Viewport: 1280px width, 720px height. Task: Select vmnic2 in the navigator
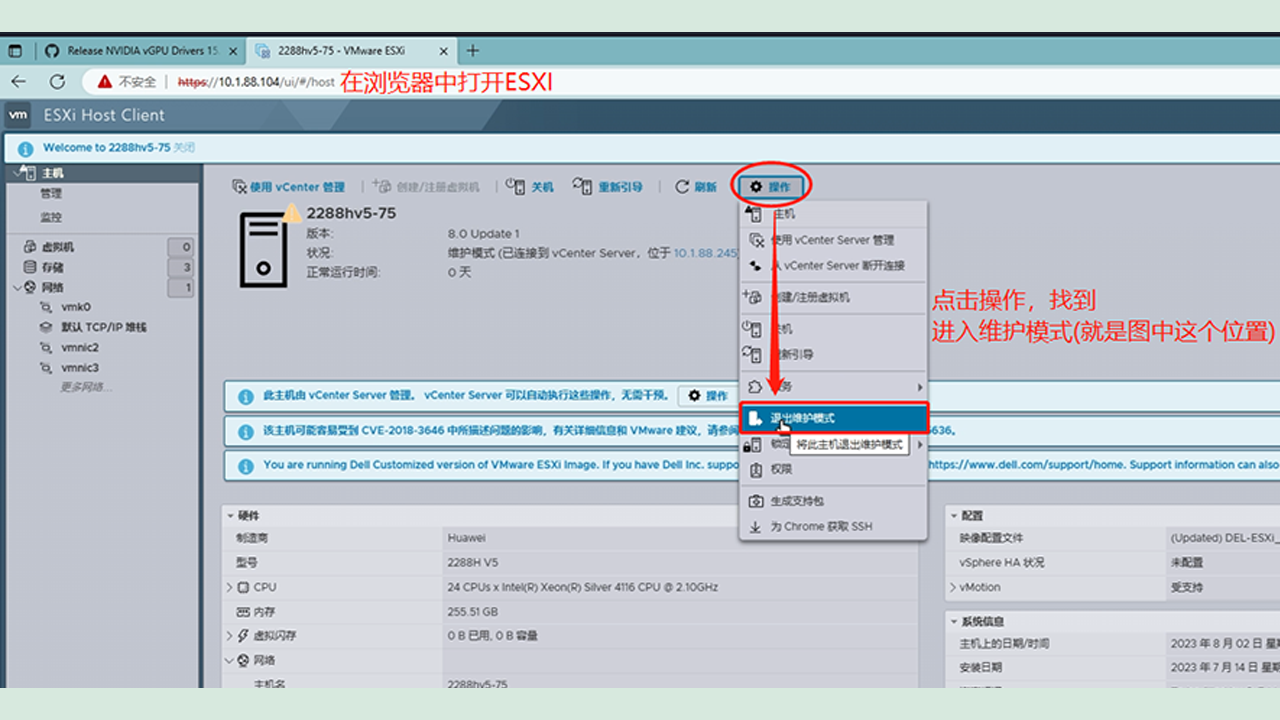click(x=80, y=348)
